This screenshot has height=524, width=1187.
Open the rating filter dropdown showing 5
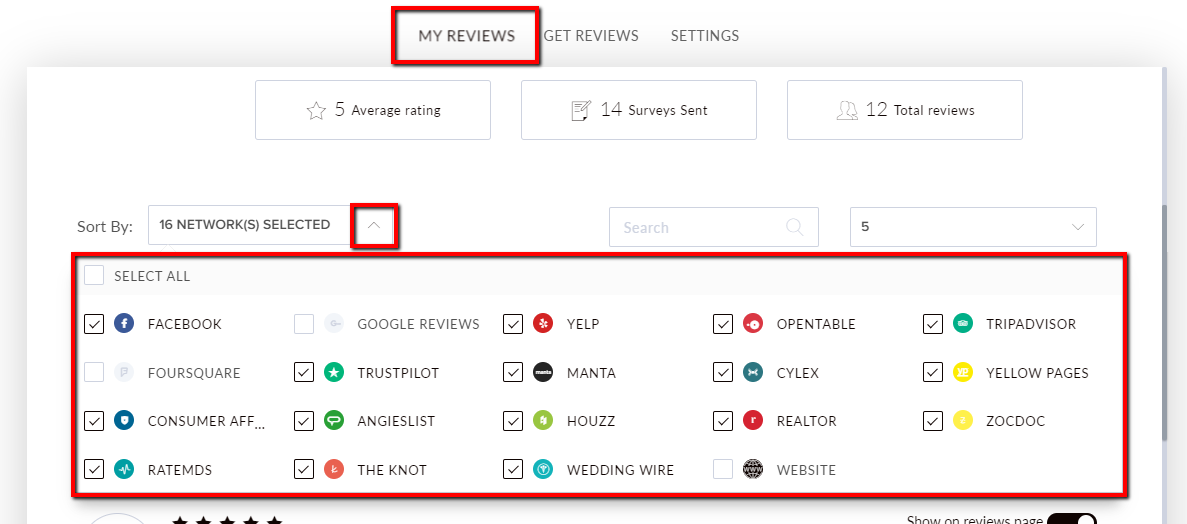click(973, 226)
